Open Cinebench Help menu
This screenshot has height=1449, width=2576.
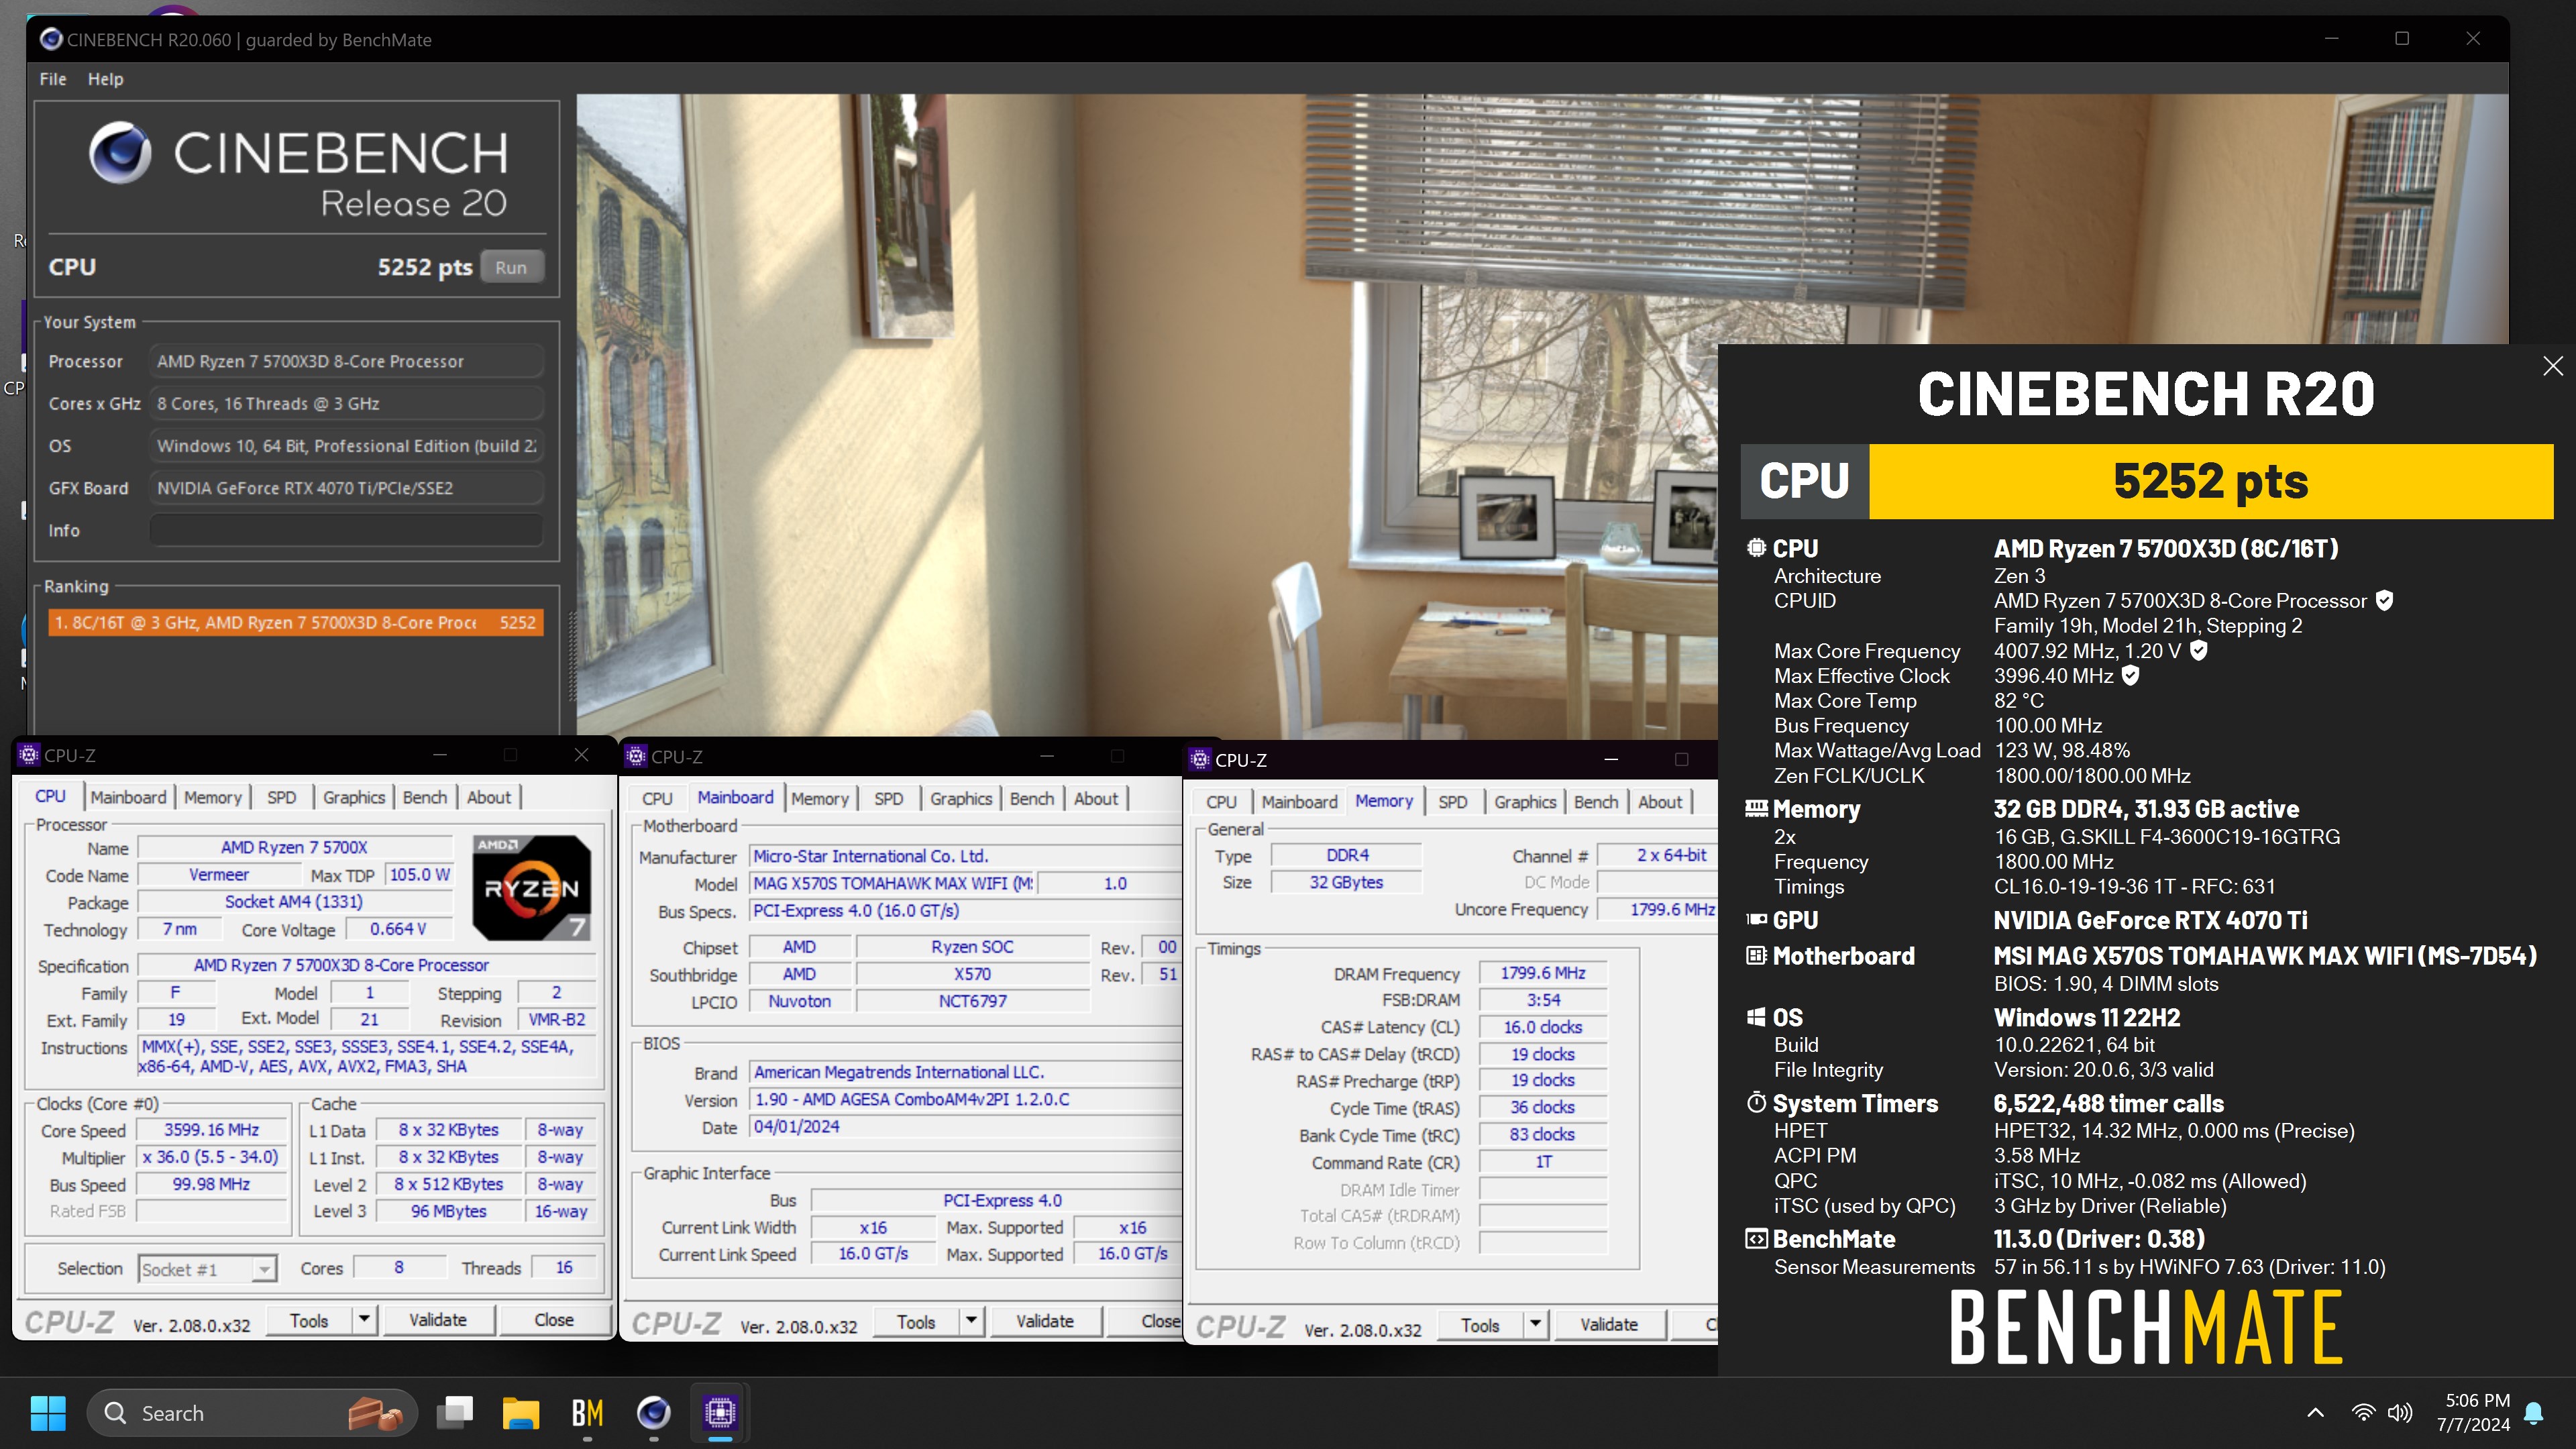point(105,79)
